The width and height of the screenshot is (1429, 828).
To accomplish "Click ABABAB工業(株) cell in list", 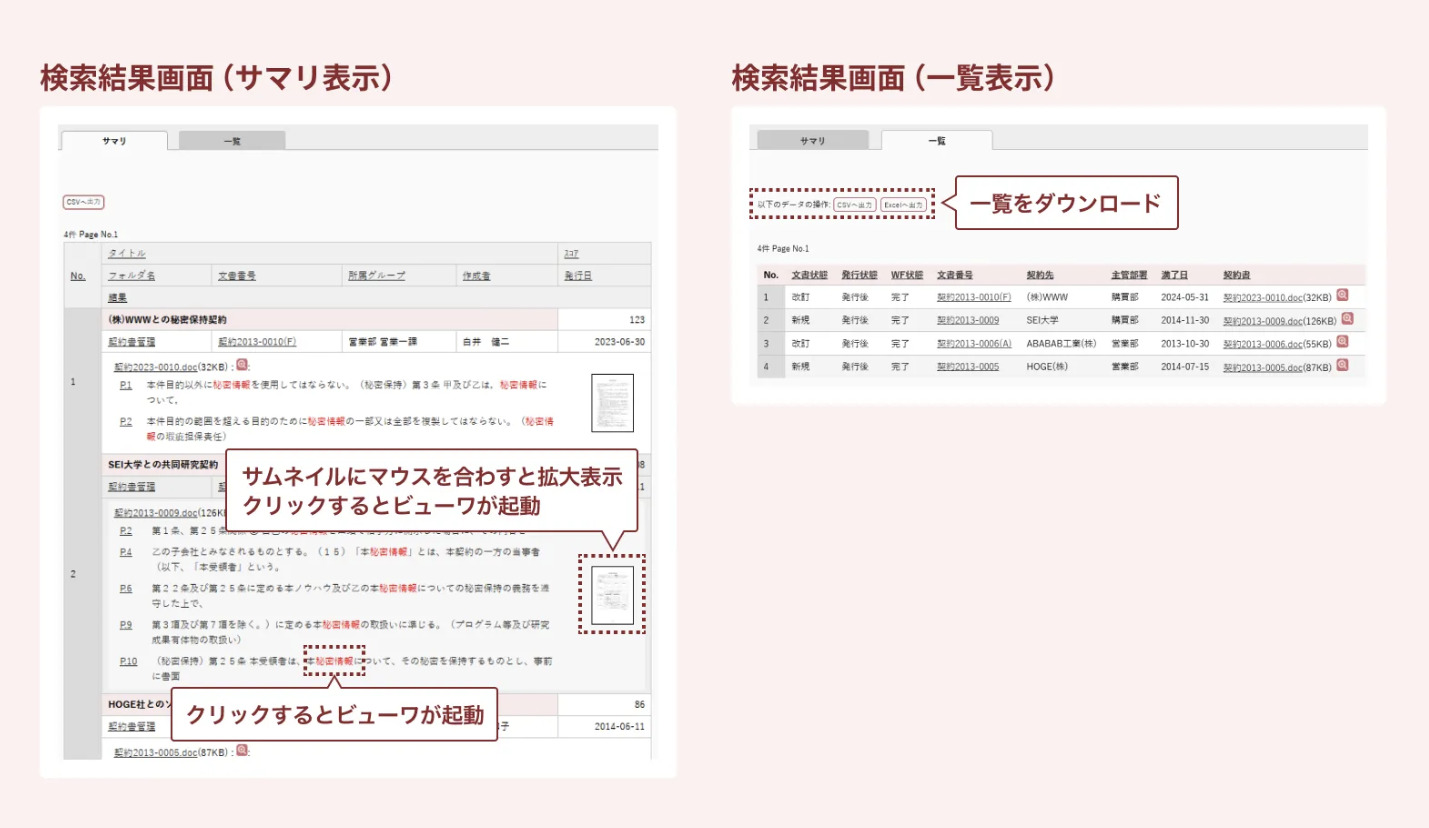I will [1062, 343].
